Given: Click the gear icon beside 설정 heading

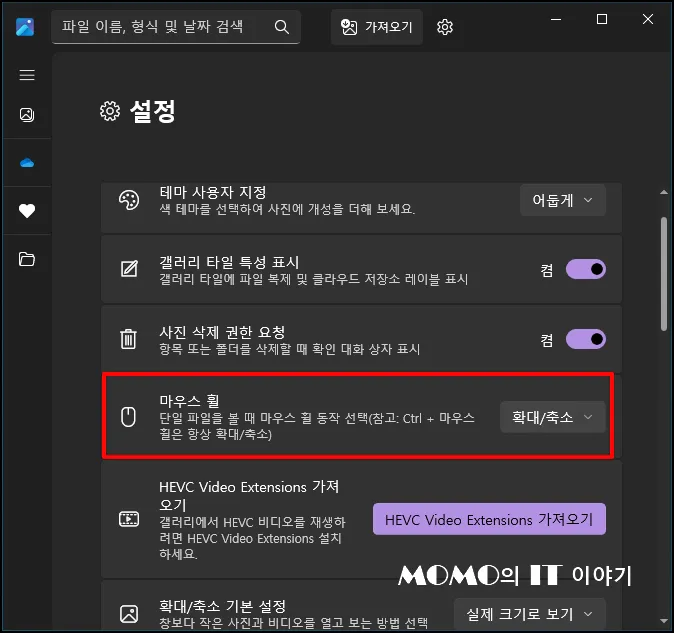Looking at the screenshot, I should pos(110,111).
